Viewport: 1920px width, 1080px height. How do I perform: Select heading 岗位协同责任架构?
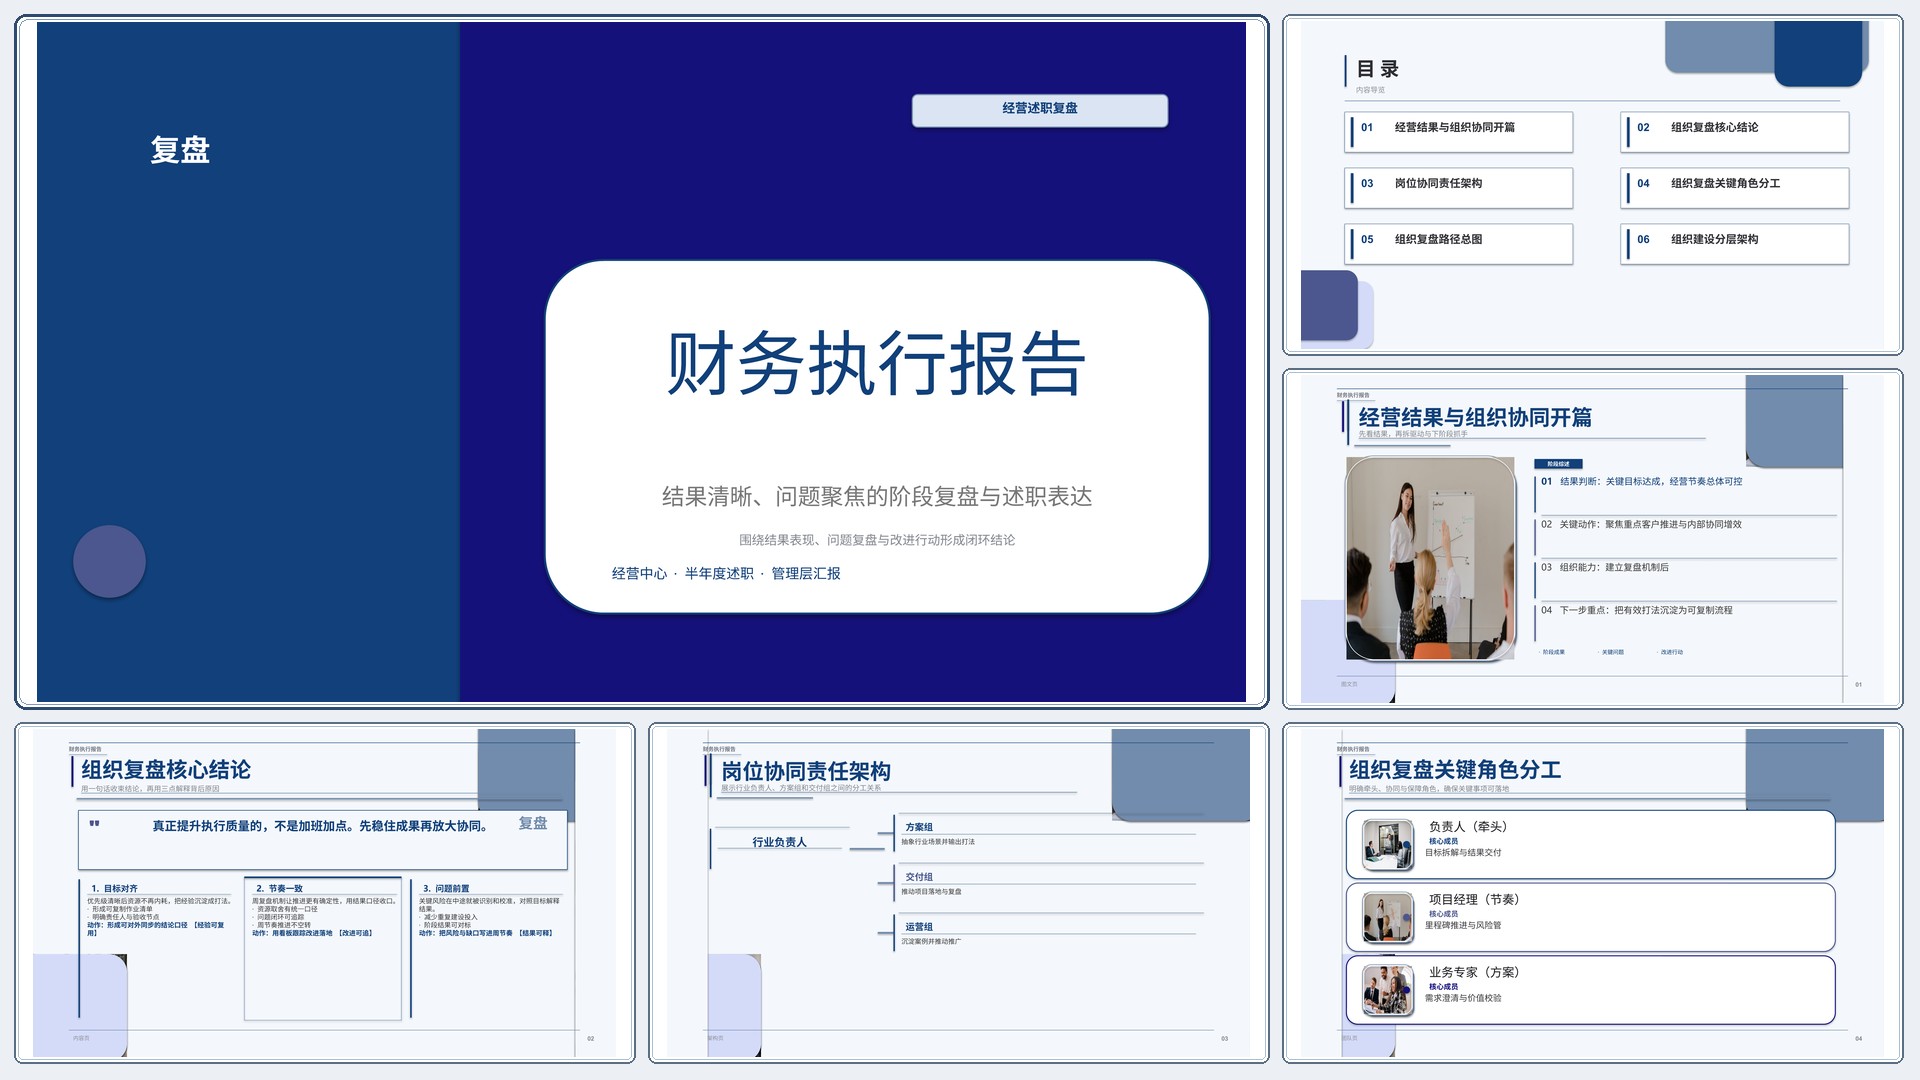coord(806,771)
